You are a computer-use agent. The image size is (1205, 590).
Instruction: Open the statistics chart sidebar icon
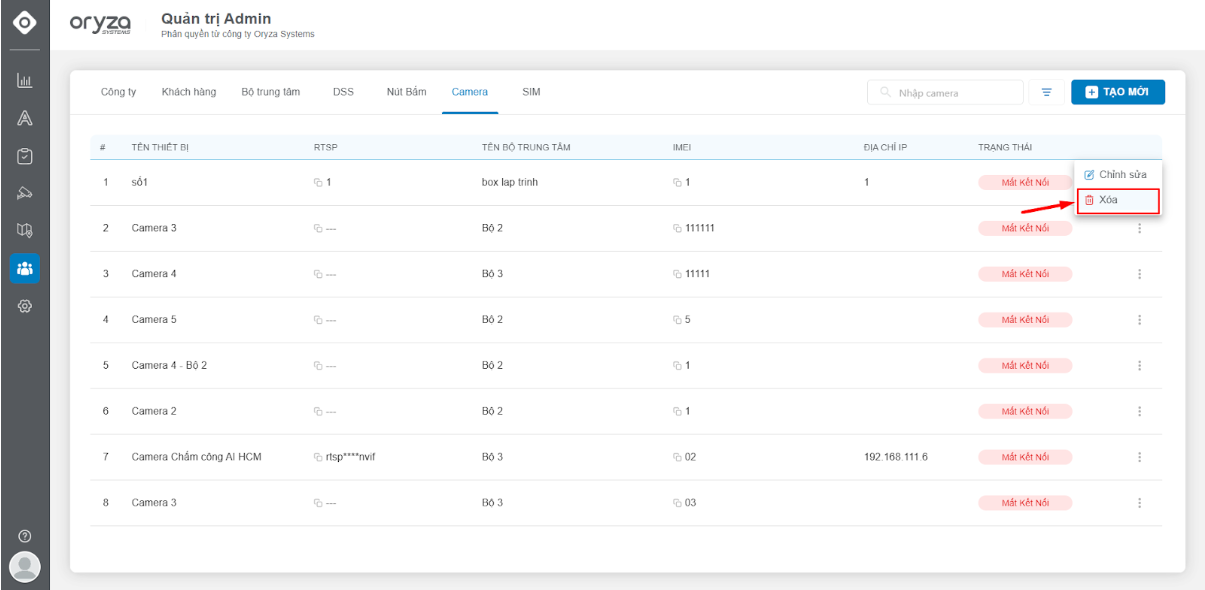(x=25, y=81)
